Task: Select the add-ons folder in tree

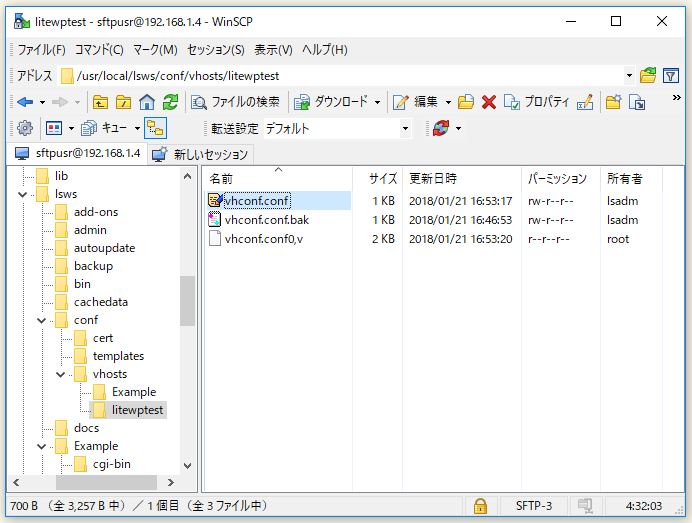Action: [96, 212]
